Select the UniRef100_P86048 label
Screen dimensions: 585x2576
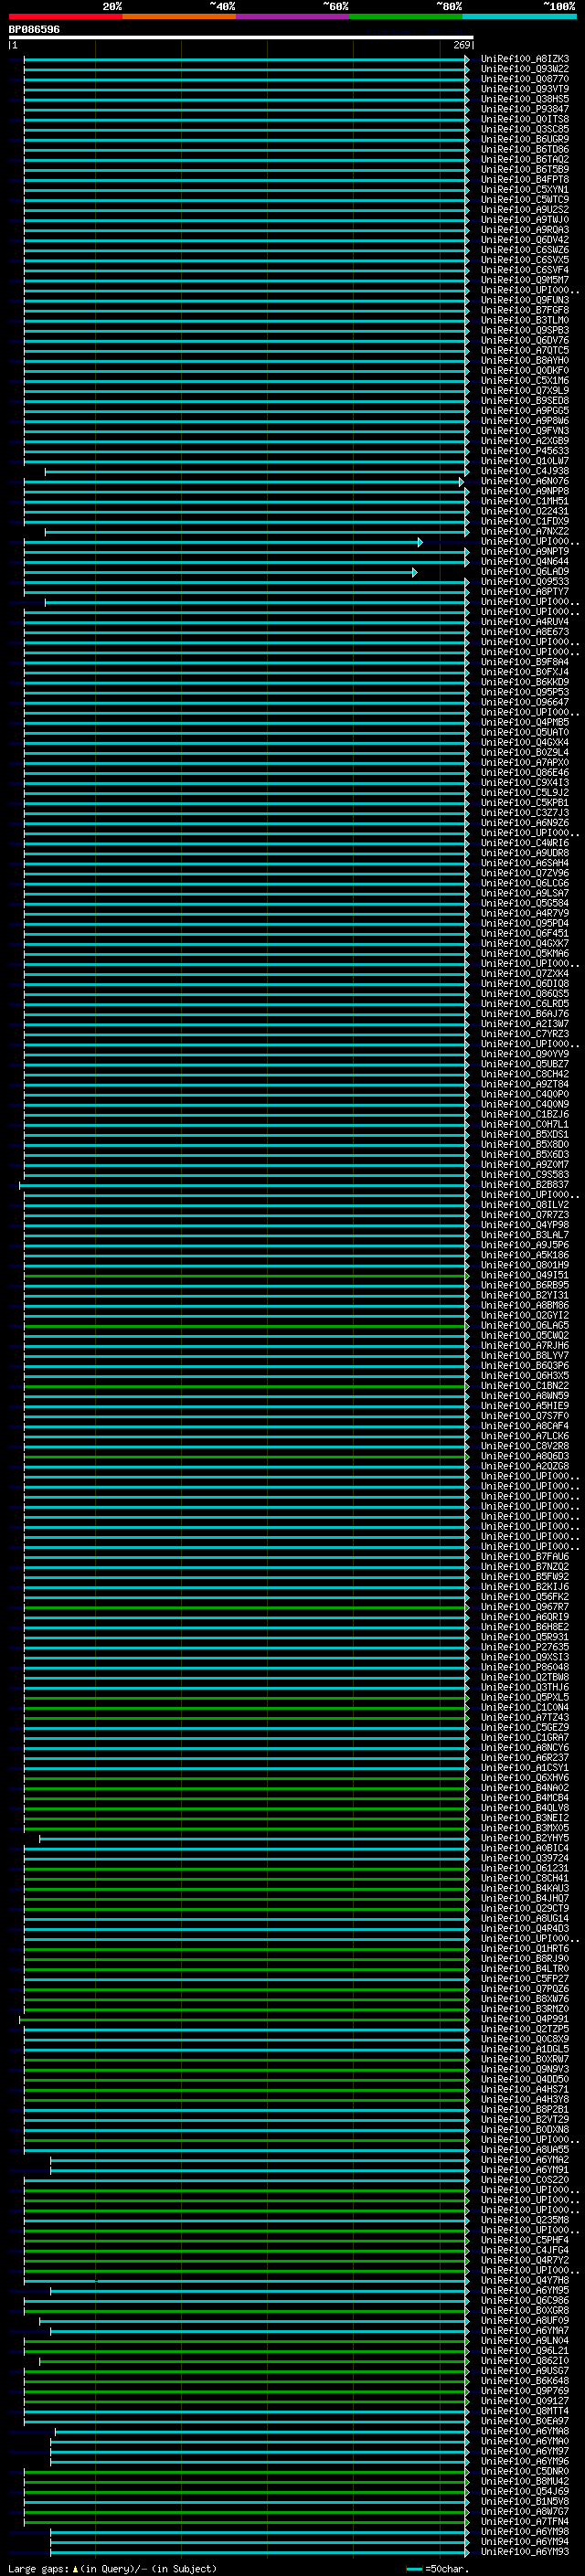[525, 1667]
